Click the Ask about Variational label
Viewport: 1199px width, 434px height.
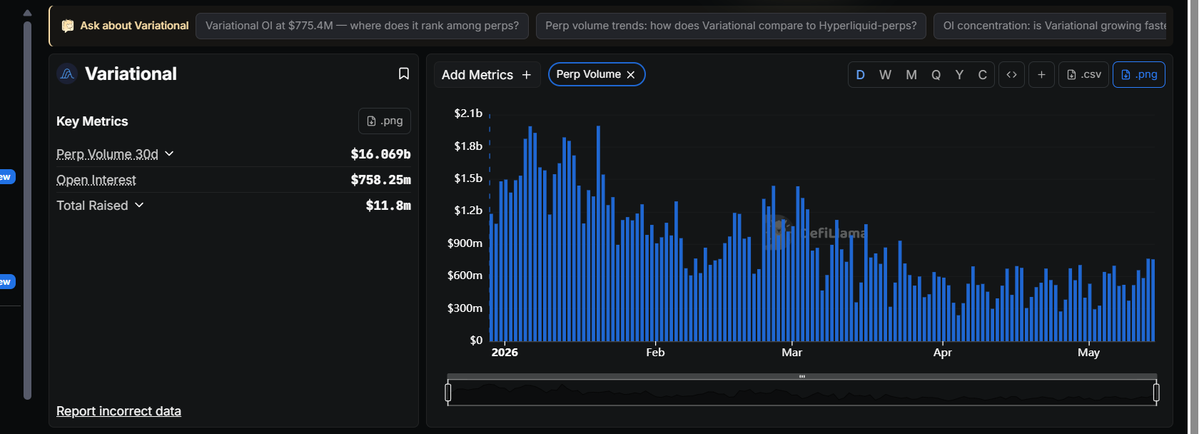135,25
